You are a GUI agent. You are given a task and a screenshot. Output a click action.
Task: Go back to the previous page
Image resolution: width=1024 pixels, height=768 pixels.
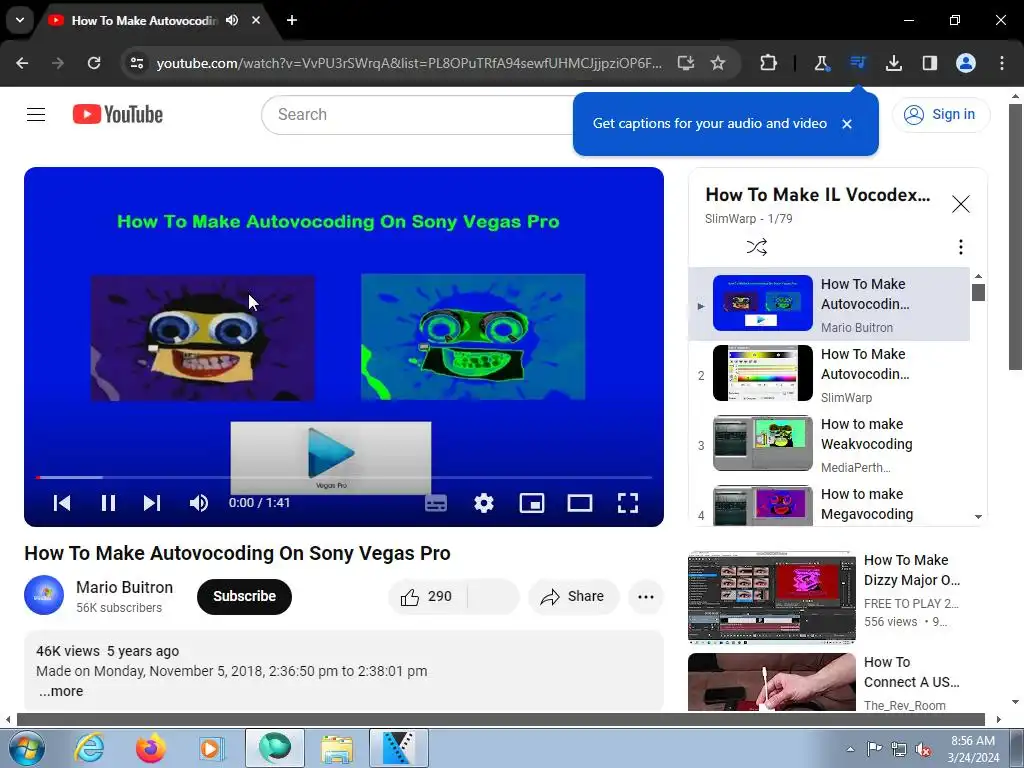(x=22, y=63)
